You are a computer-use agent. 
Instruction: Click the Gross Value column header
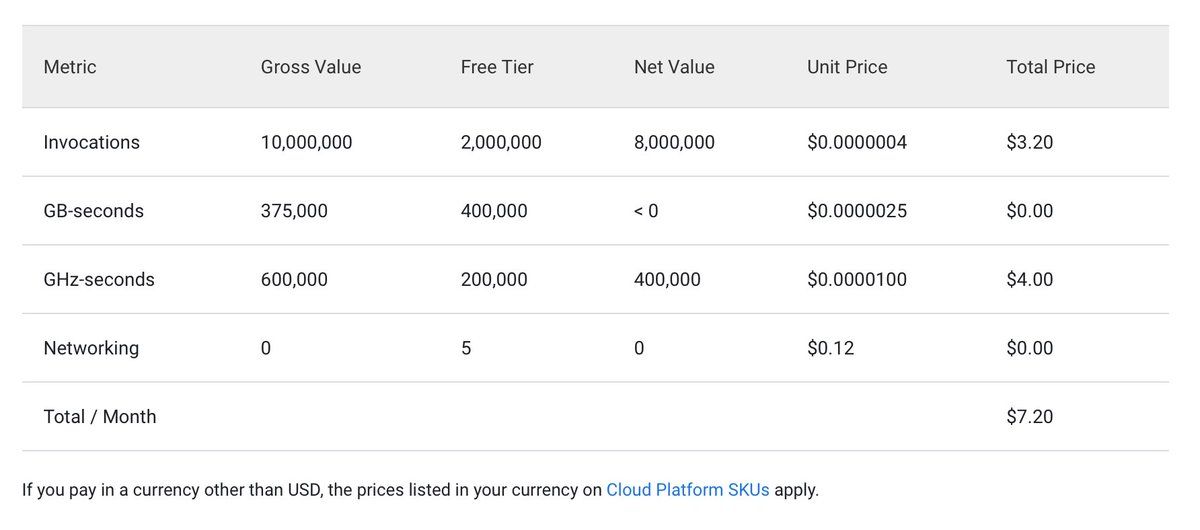[311, 67]
